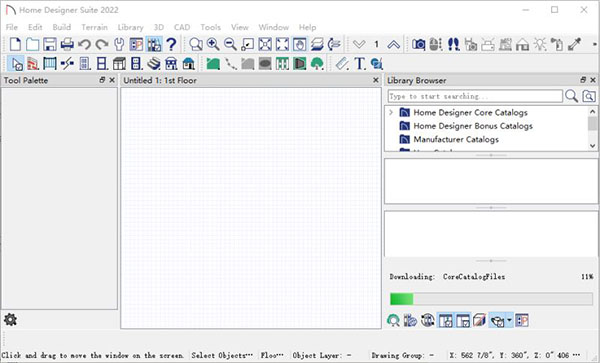Select the Stairs tool
Viewport: 600px width, 363px height.
(x=154, y=63)
